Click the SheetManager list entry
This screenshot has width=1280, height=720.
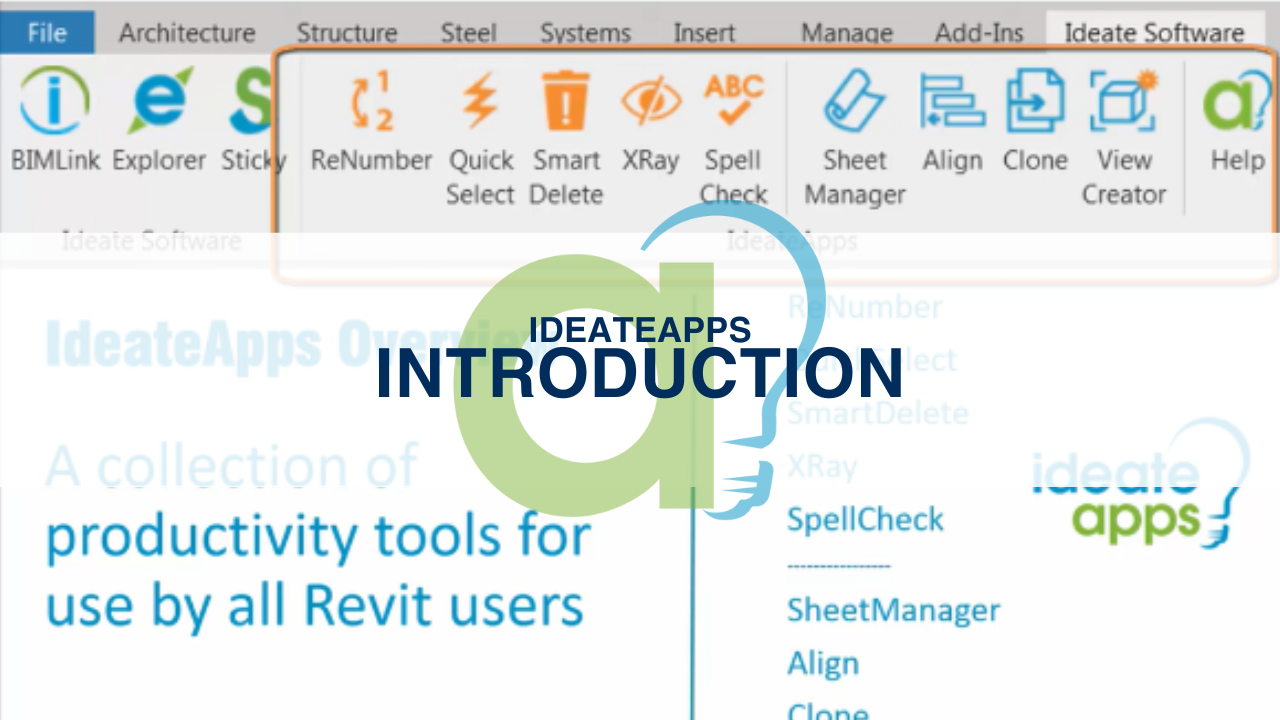pos(893,610)
